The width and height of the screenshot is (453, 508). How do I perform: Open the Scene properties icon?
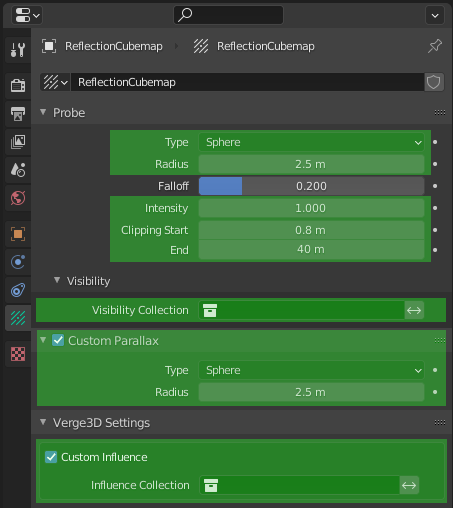18,170
